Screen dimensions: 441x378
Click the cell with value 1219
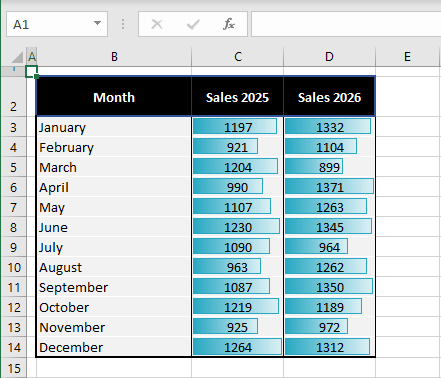click(x=238, y=307)
